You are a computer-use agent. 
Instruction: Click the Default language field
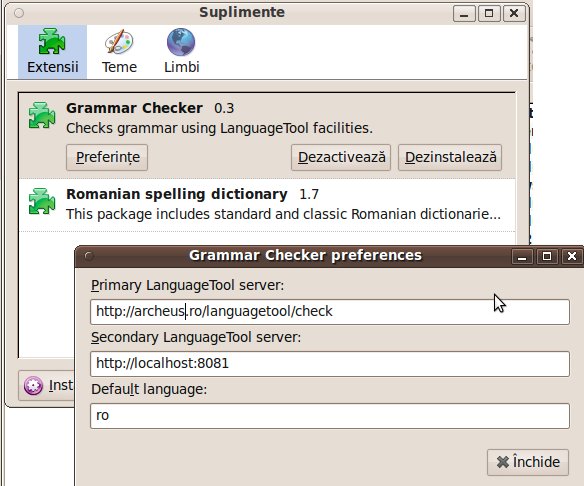[330, 416]
